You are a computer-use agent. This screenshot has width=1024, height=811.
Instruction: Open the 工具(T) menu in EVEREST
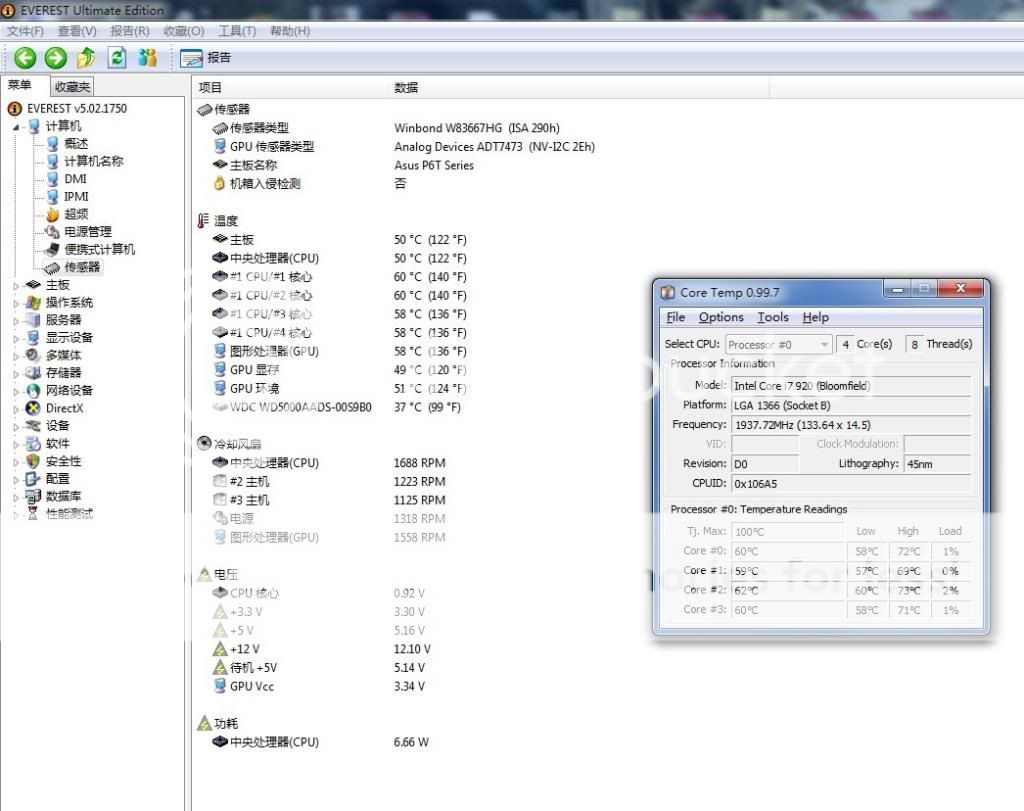(237, 31)
